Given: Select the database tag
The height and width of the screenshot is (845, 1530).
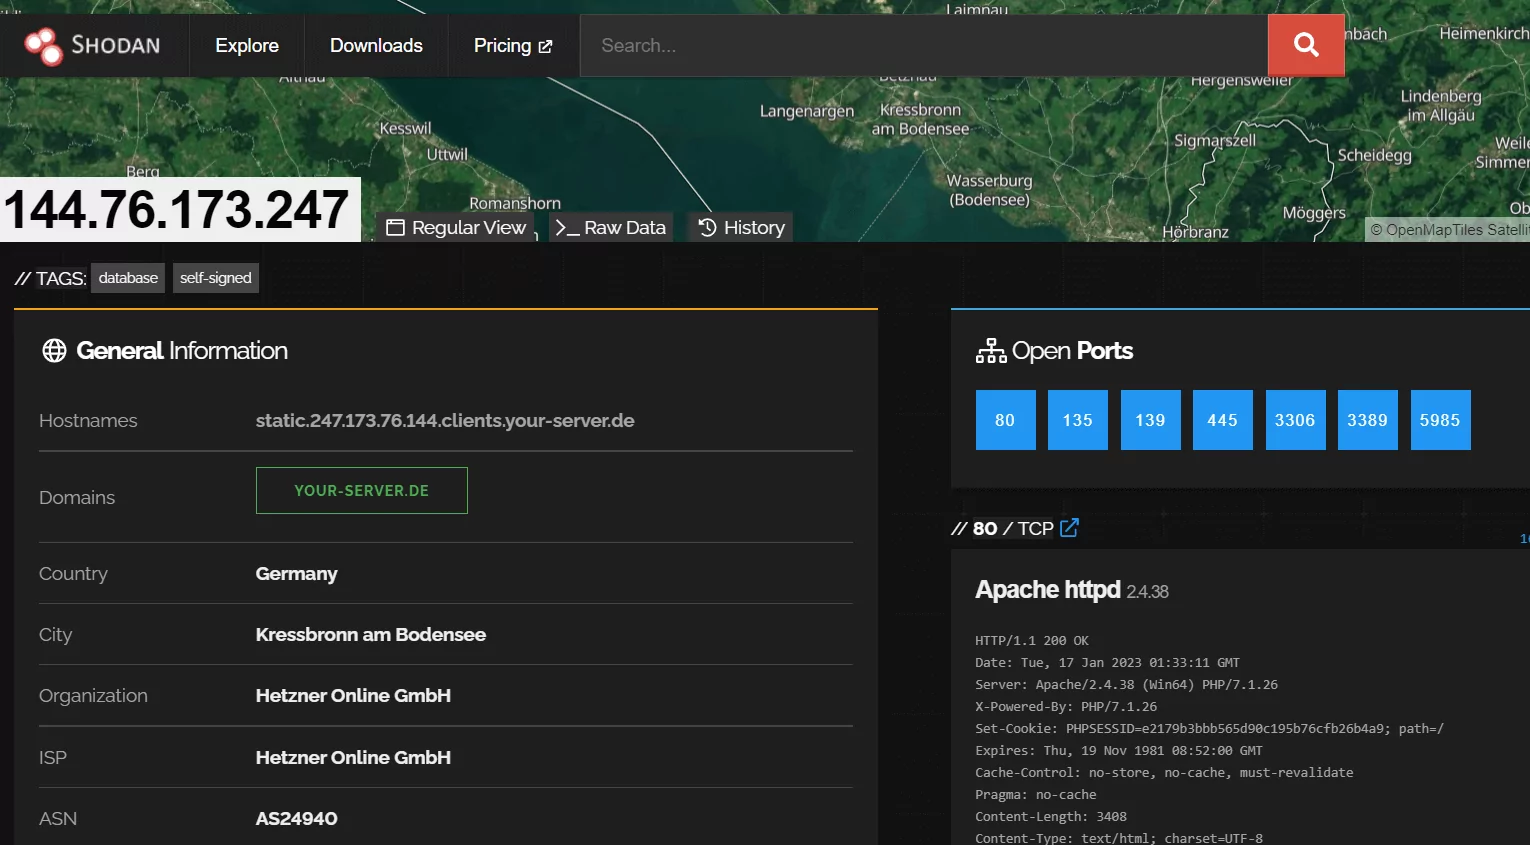Looking at the screenshot, I should coord(127,277).
